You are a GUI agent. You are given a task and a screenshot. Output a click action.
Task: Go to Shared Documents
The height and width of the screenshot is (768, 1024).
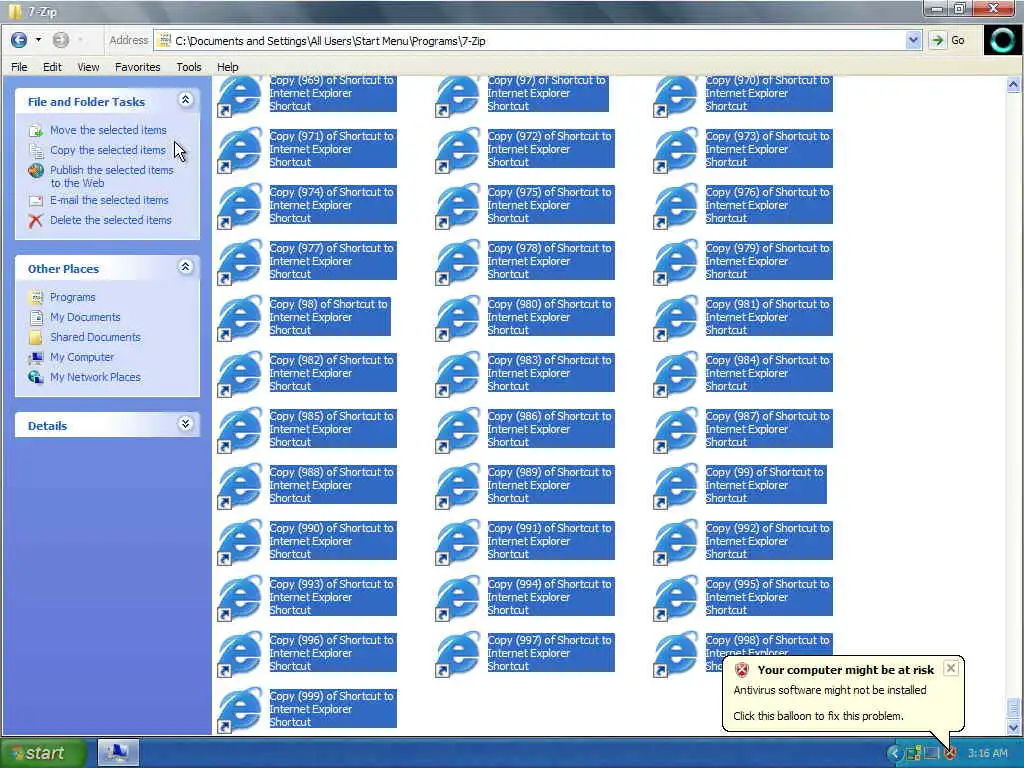95,337
